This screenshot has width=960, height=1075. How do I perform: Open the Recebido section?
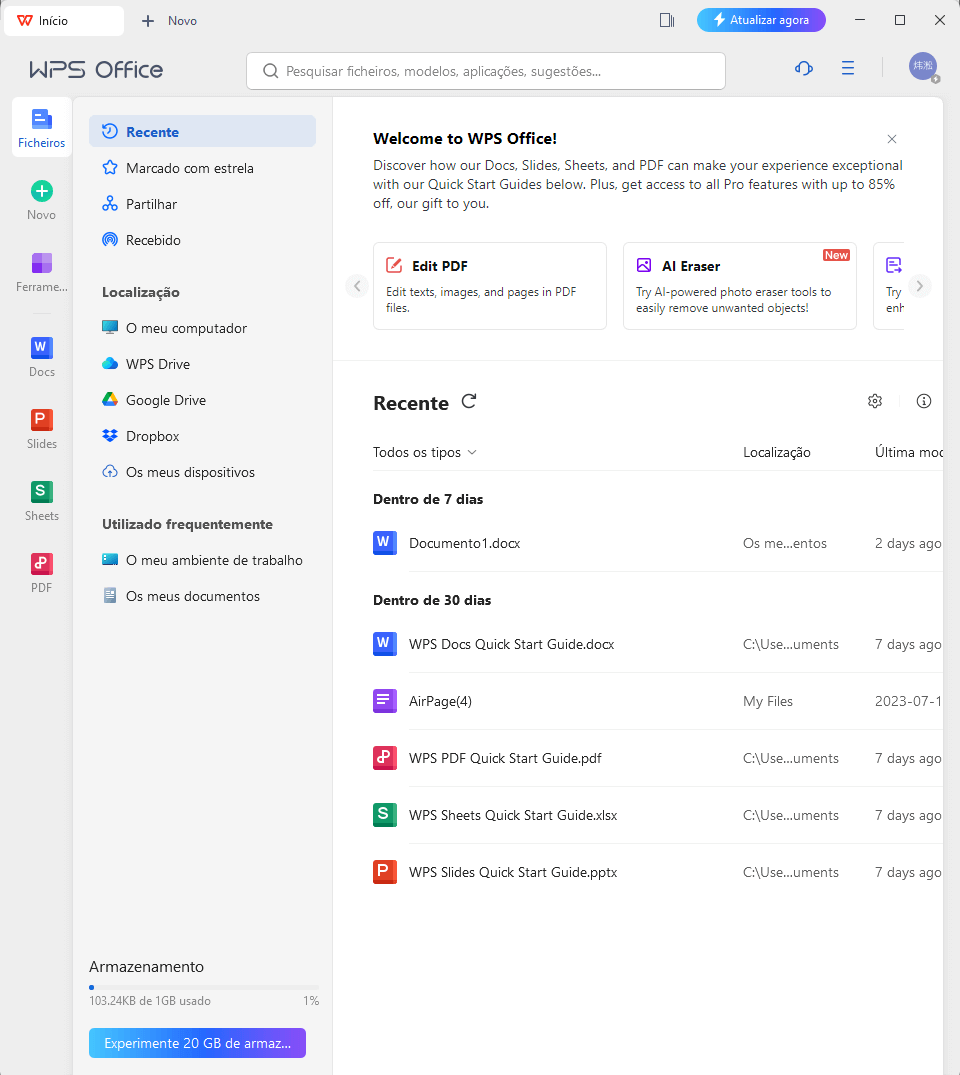[x=202, y=240]
